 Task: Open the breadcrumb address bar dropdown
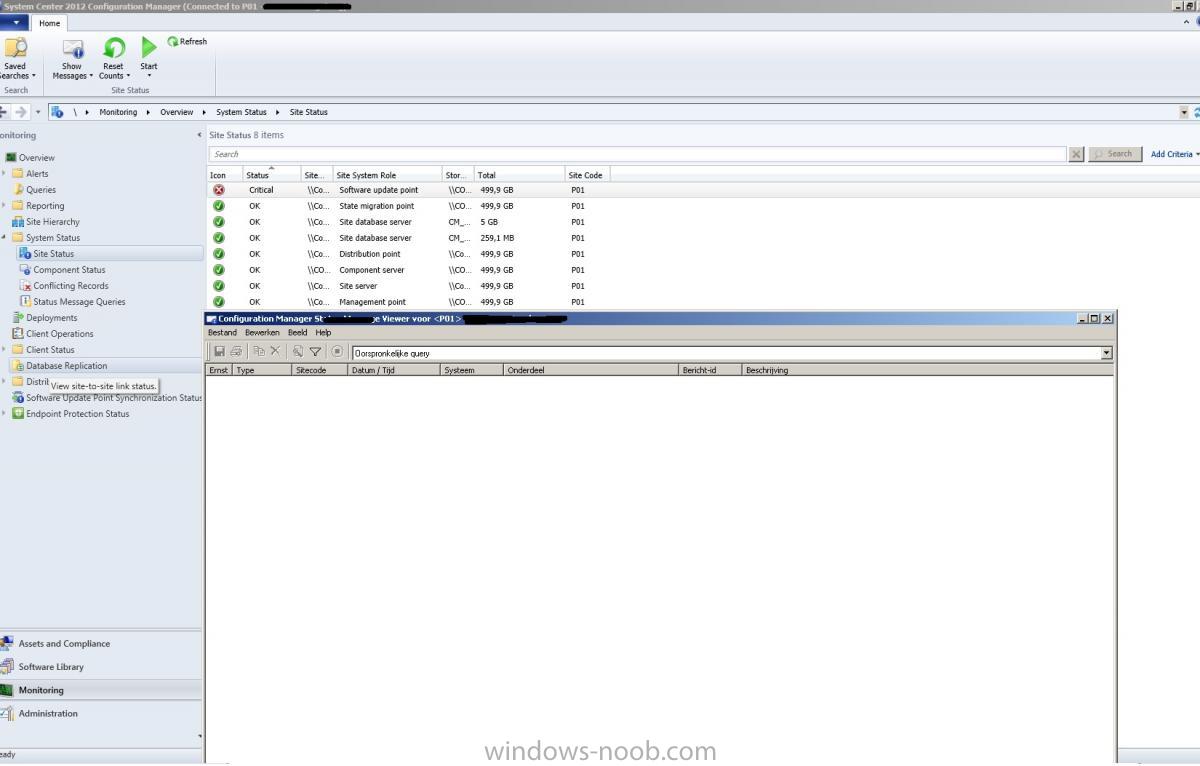coord(1185,112)
